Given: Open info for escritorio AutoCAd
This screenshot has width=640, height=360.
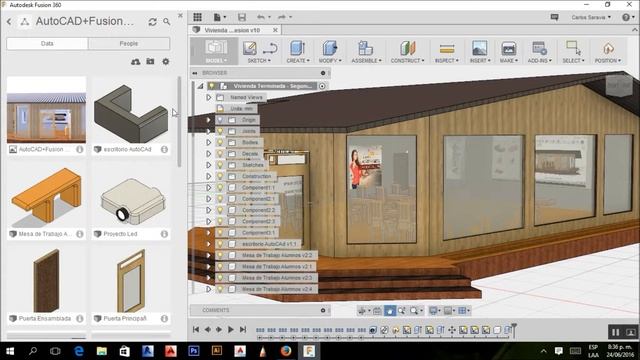Looking at the screenshot, I should 164,149.
